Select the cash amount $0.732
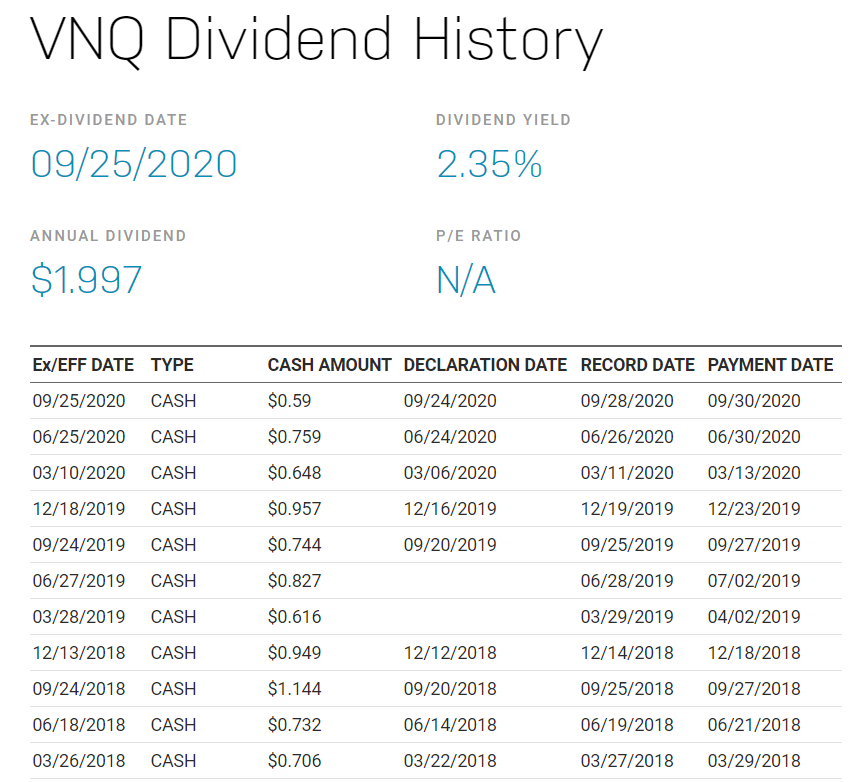851x782 pixels. click(294, 725)
